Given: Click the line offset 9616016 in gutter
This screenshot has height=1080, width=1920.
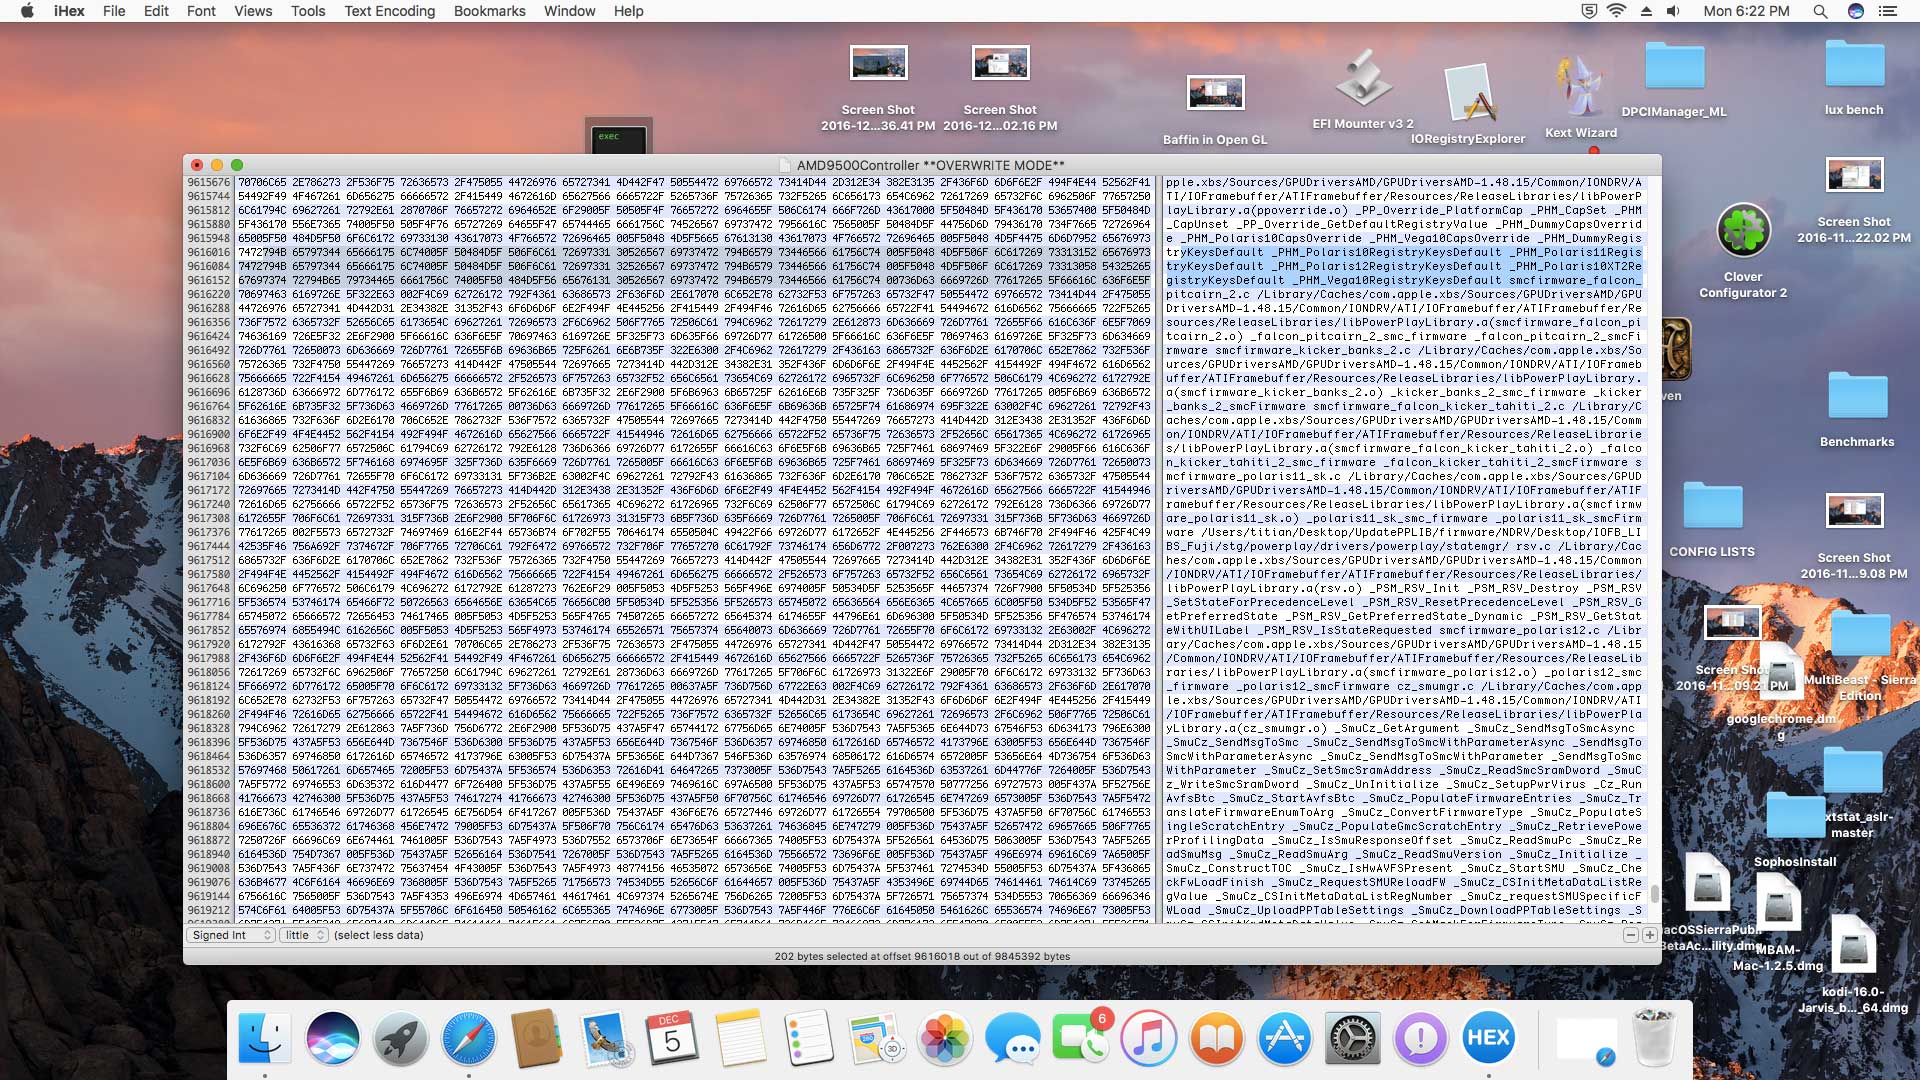Looking at the screenshot, I should click(x=209, y=252).
